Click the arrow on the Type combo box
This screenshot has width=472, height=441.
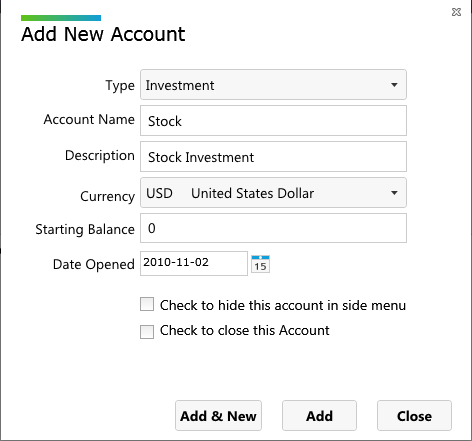pyautogui.click(x=394, y=85)
